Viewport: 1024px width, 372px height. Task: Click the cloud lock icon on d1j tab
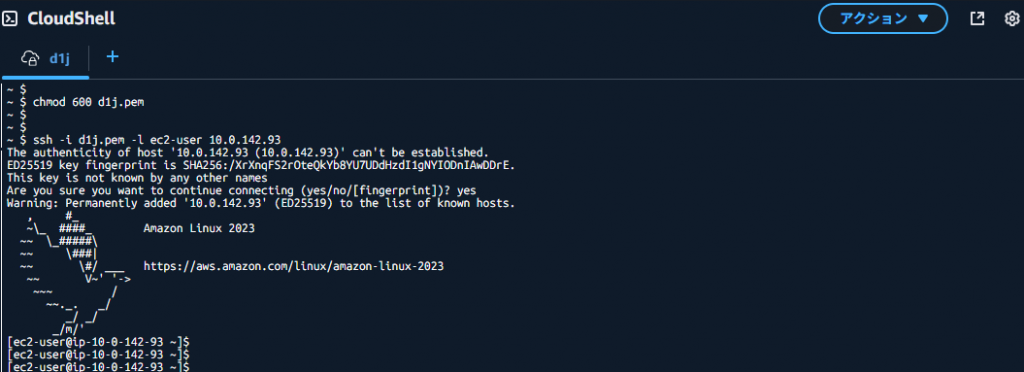[x=31, y=58]
